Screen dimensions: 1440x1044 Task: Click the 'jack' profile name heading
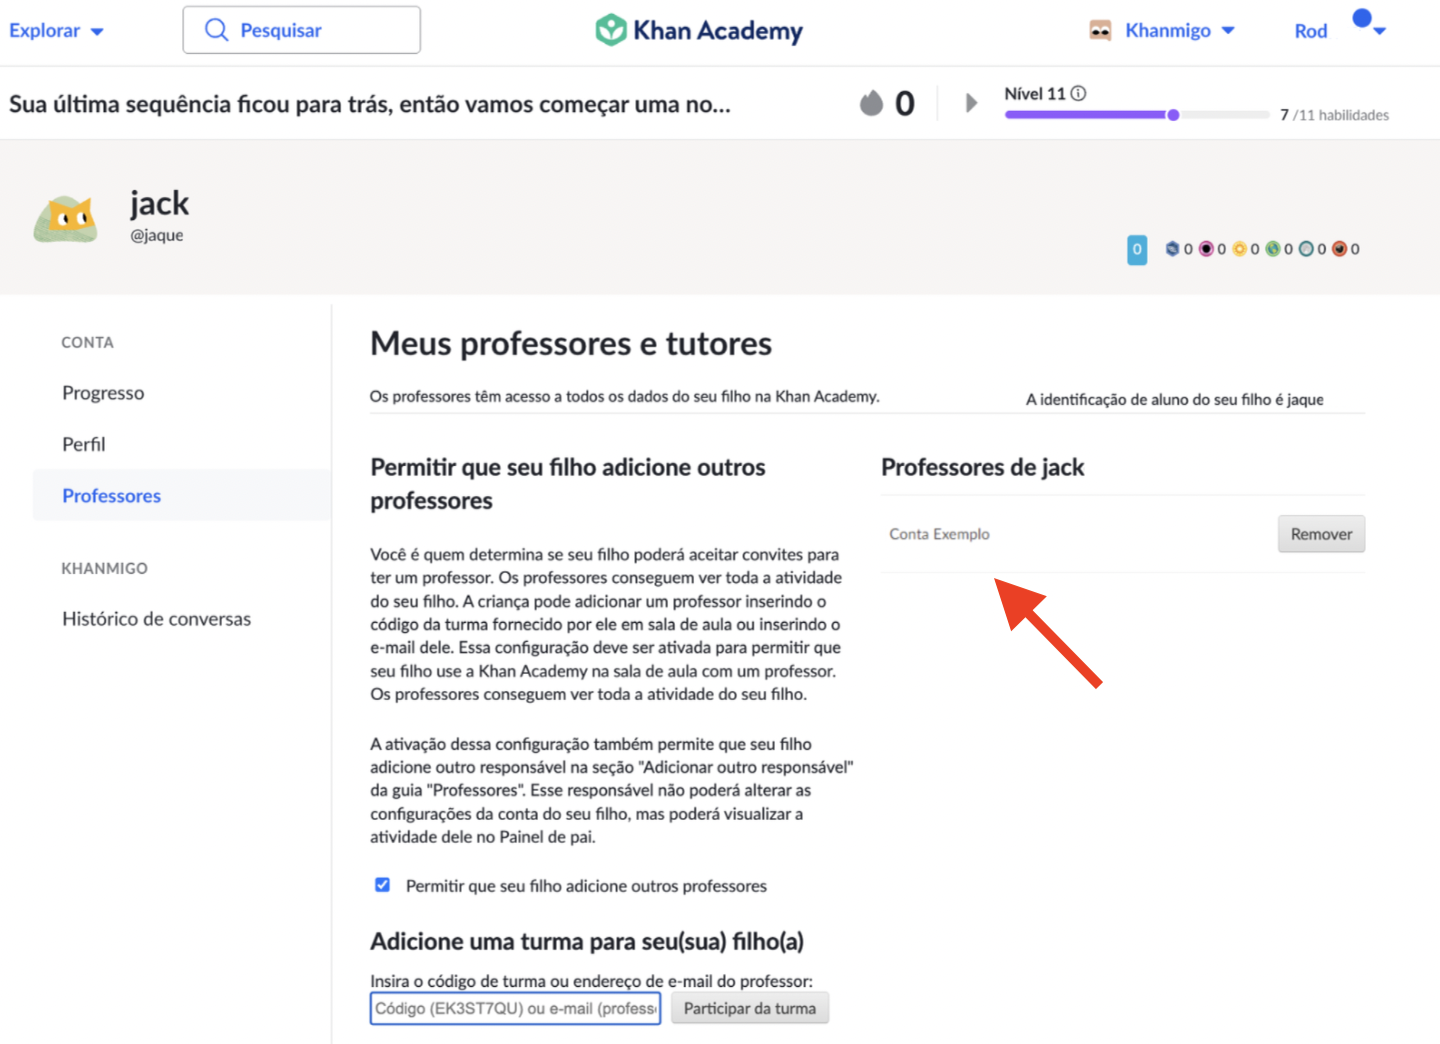click(159, 203)
